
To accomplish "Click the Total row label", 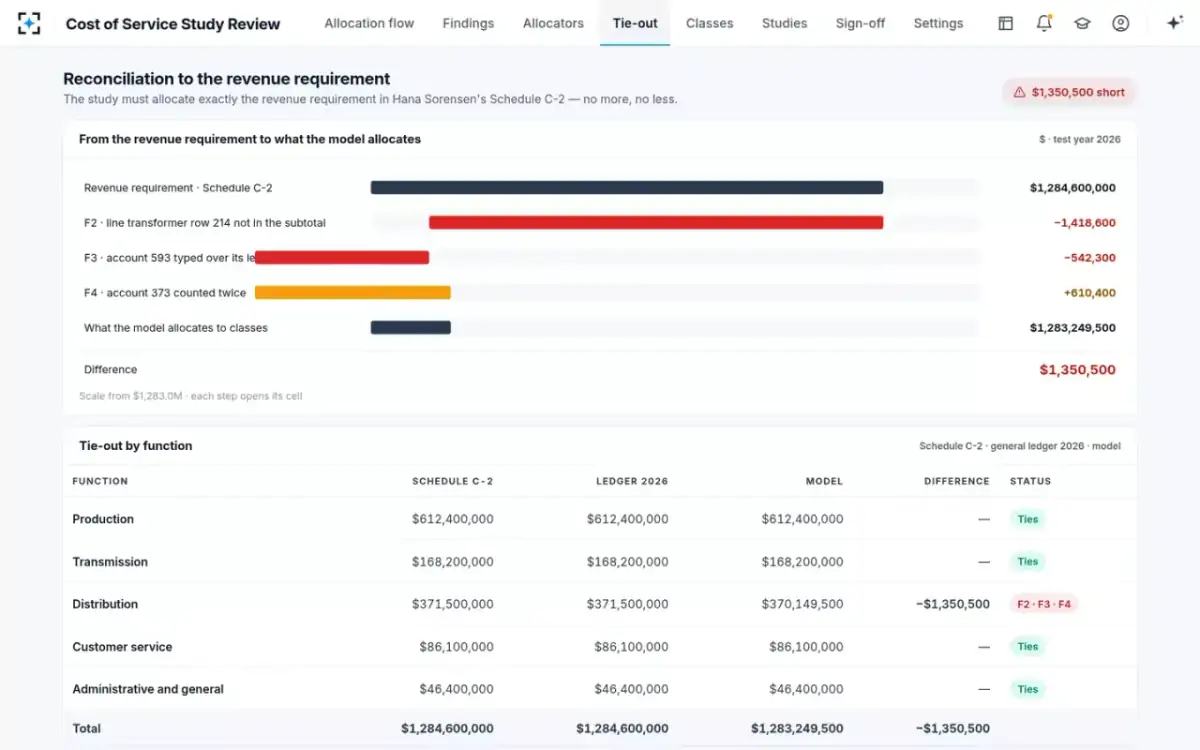I will pos(86,728).
